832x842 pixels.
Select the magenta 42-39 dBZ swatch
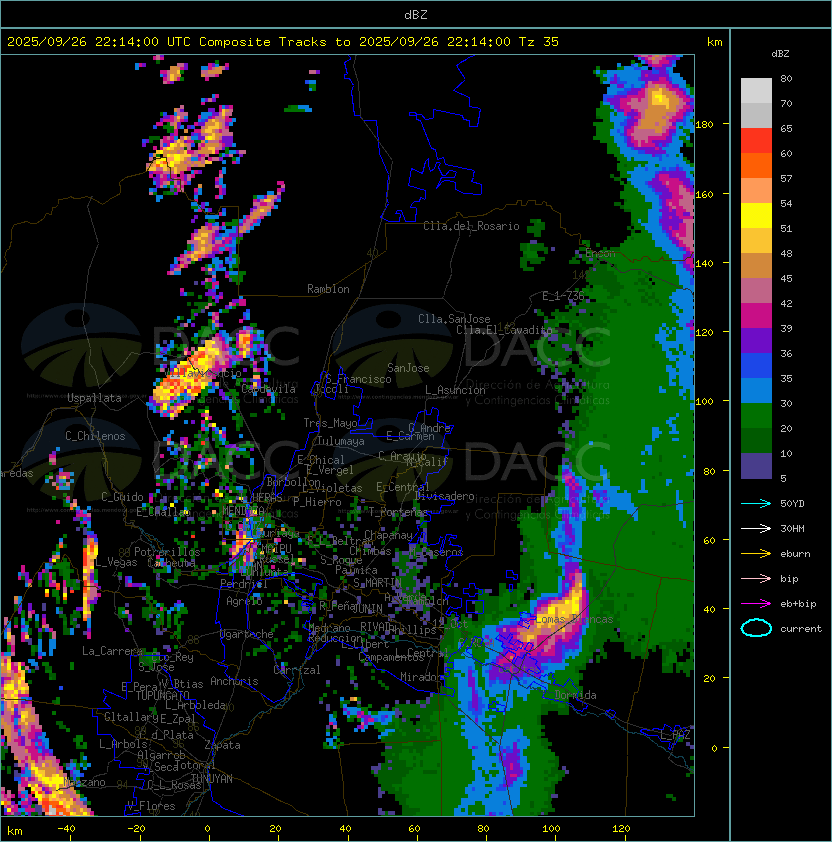pos(756,316)
